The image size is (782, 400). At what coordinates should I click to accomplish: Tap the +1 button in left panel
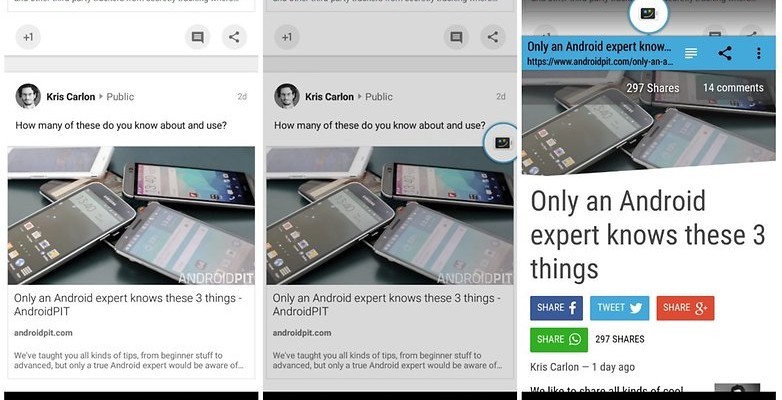point(28,37)
